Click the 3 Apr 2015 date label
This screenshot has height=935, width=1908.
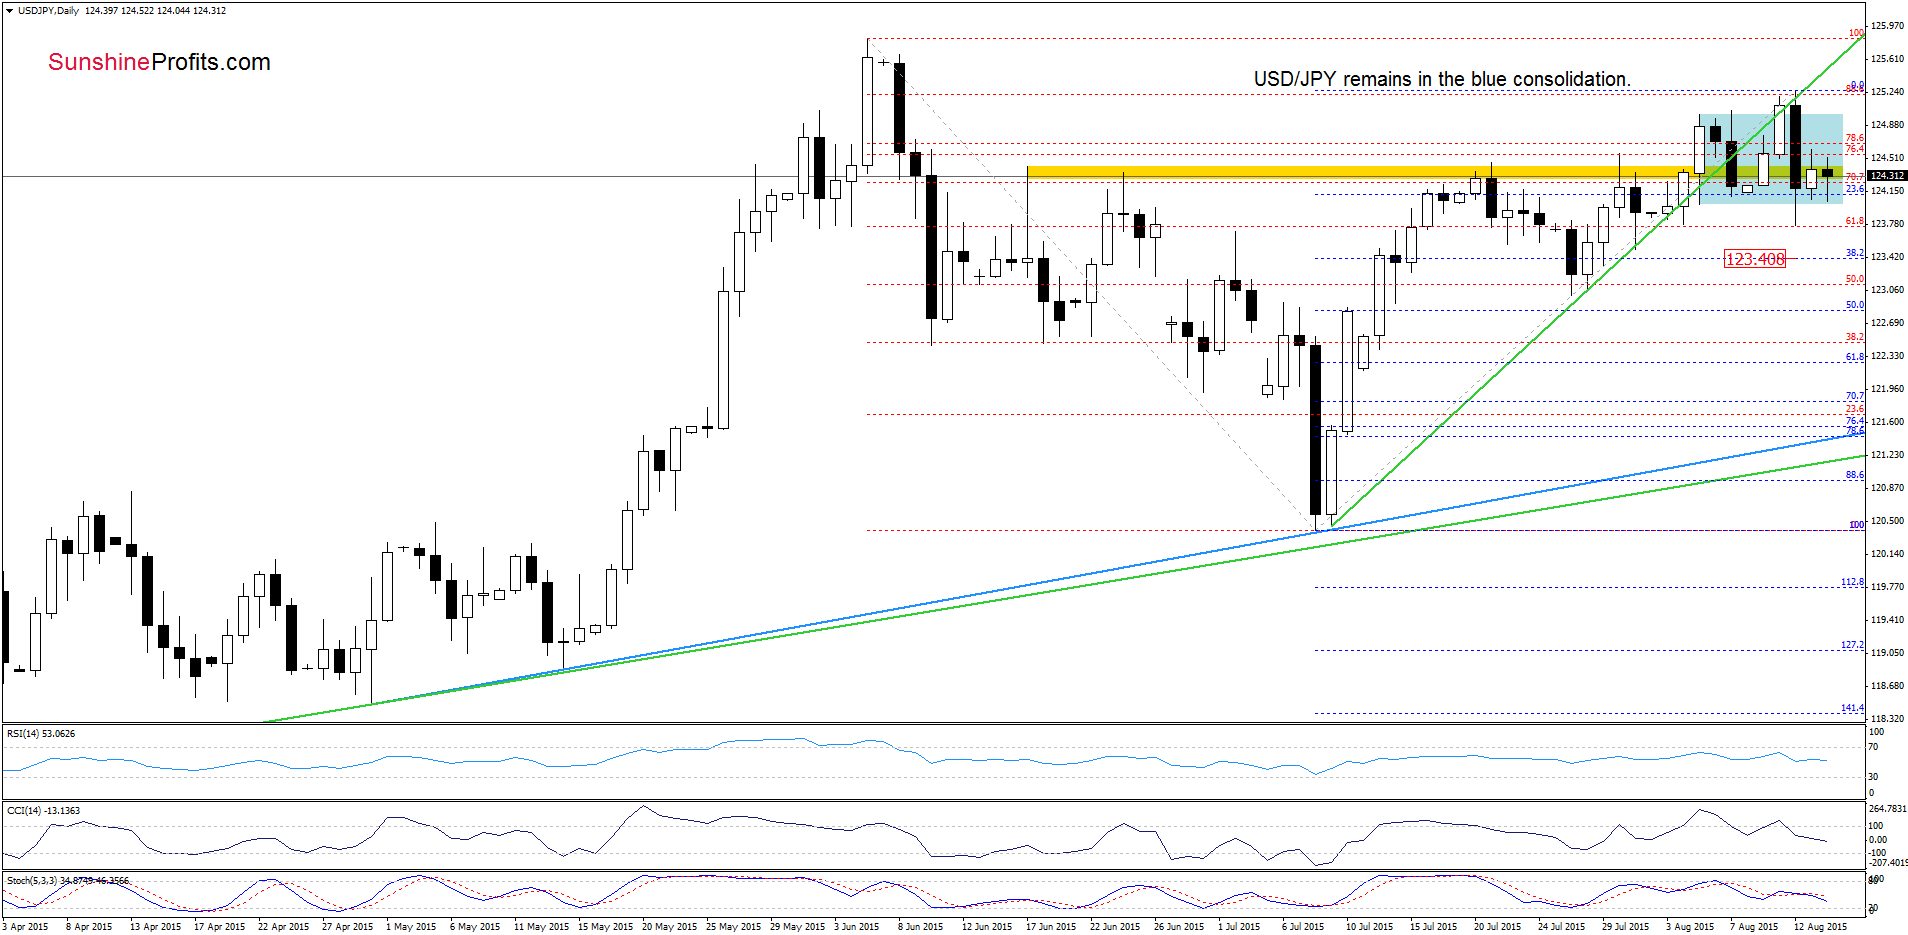[x=25, y=927]
